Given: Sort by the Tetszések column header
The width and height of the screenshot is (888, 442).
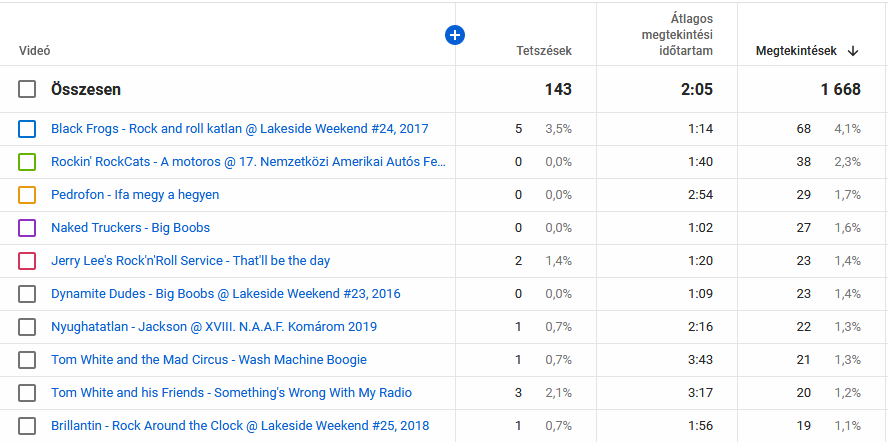Looking at the screenshot, I should click(543, 51).
